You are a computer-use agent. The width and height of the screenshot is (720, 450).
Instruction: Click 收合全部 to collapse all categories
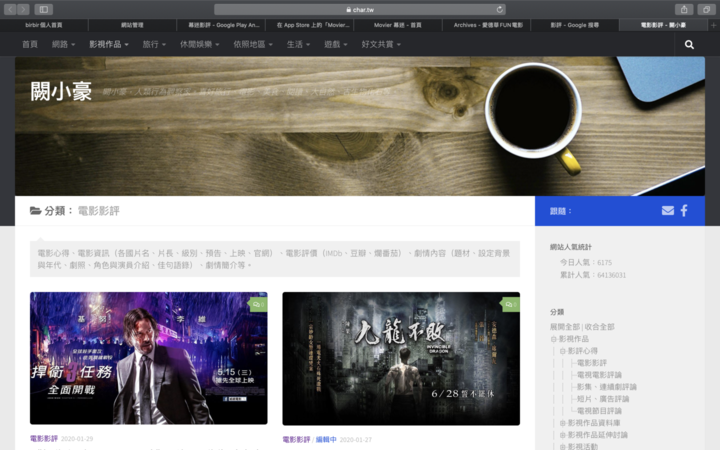click(599, 327)
